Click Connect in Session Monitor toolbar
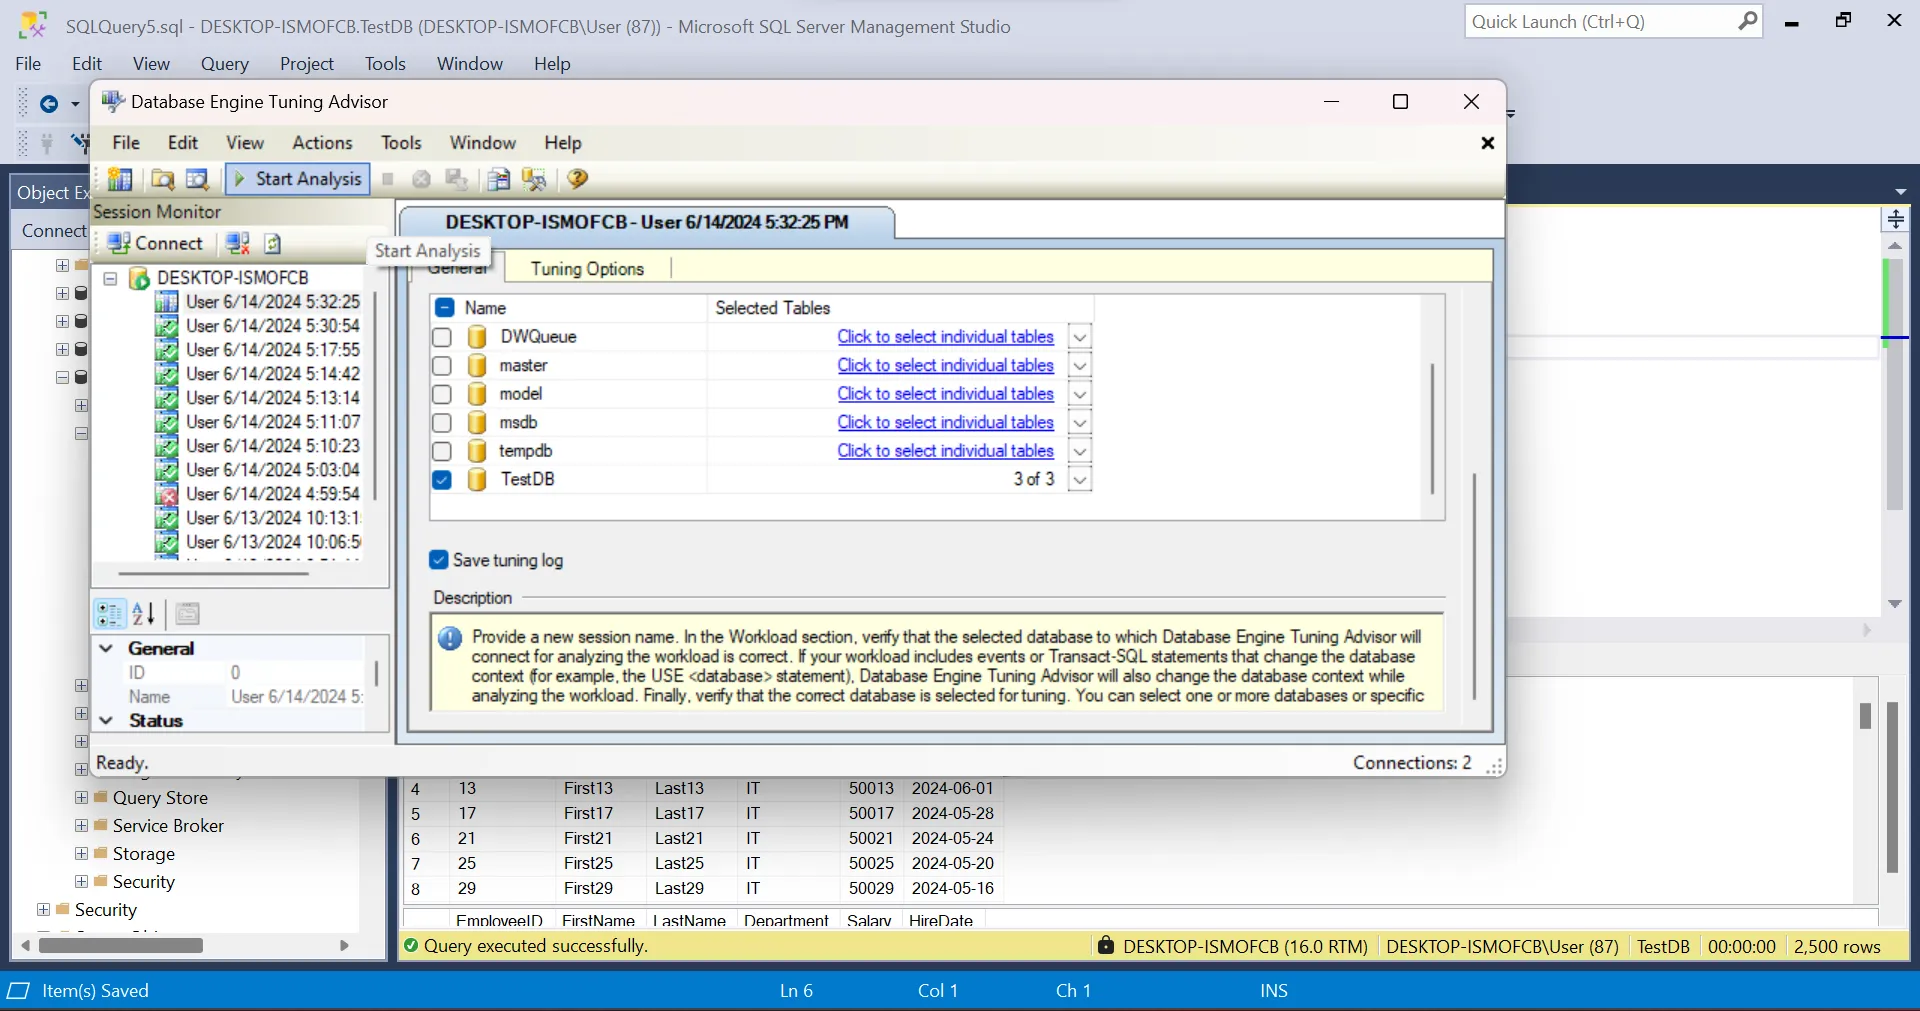 coord(155,243)
